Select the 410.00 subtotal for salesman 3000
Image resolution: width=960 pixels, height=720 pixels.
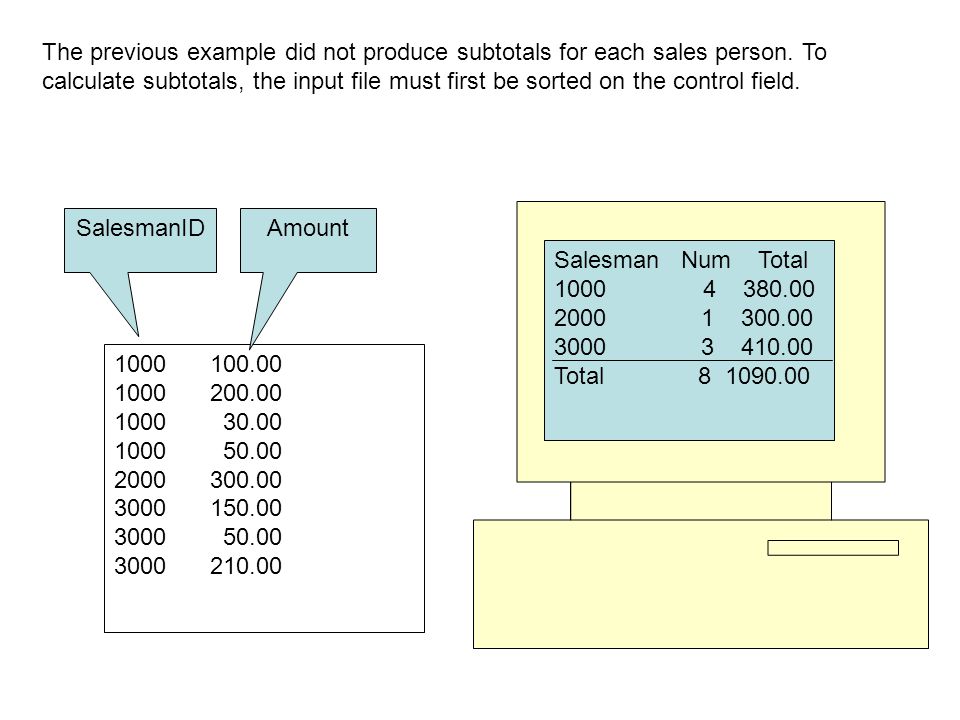(777, 347)
